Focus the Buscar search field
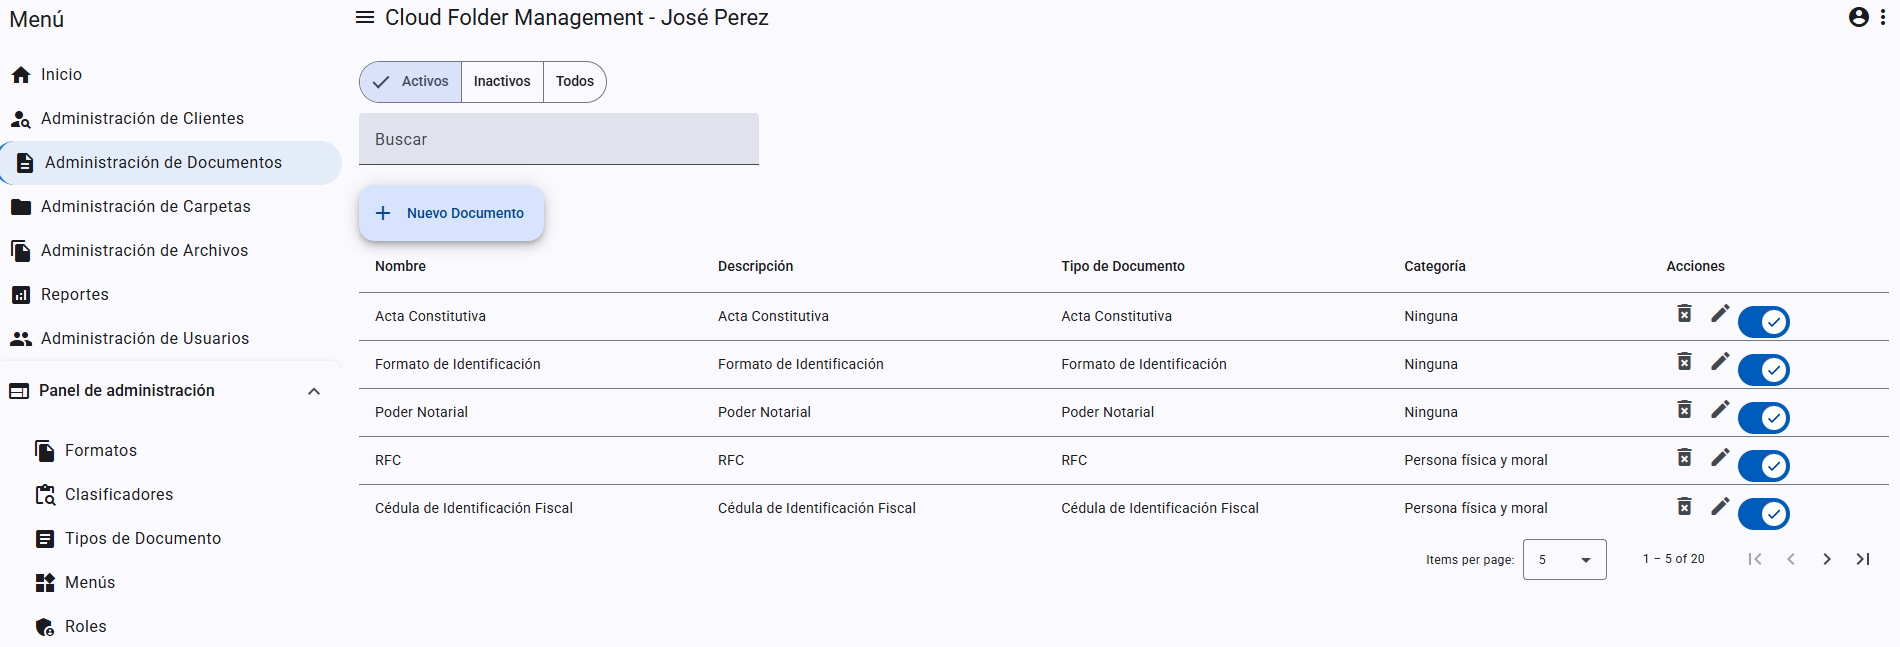 pos(559,139)
